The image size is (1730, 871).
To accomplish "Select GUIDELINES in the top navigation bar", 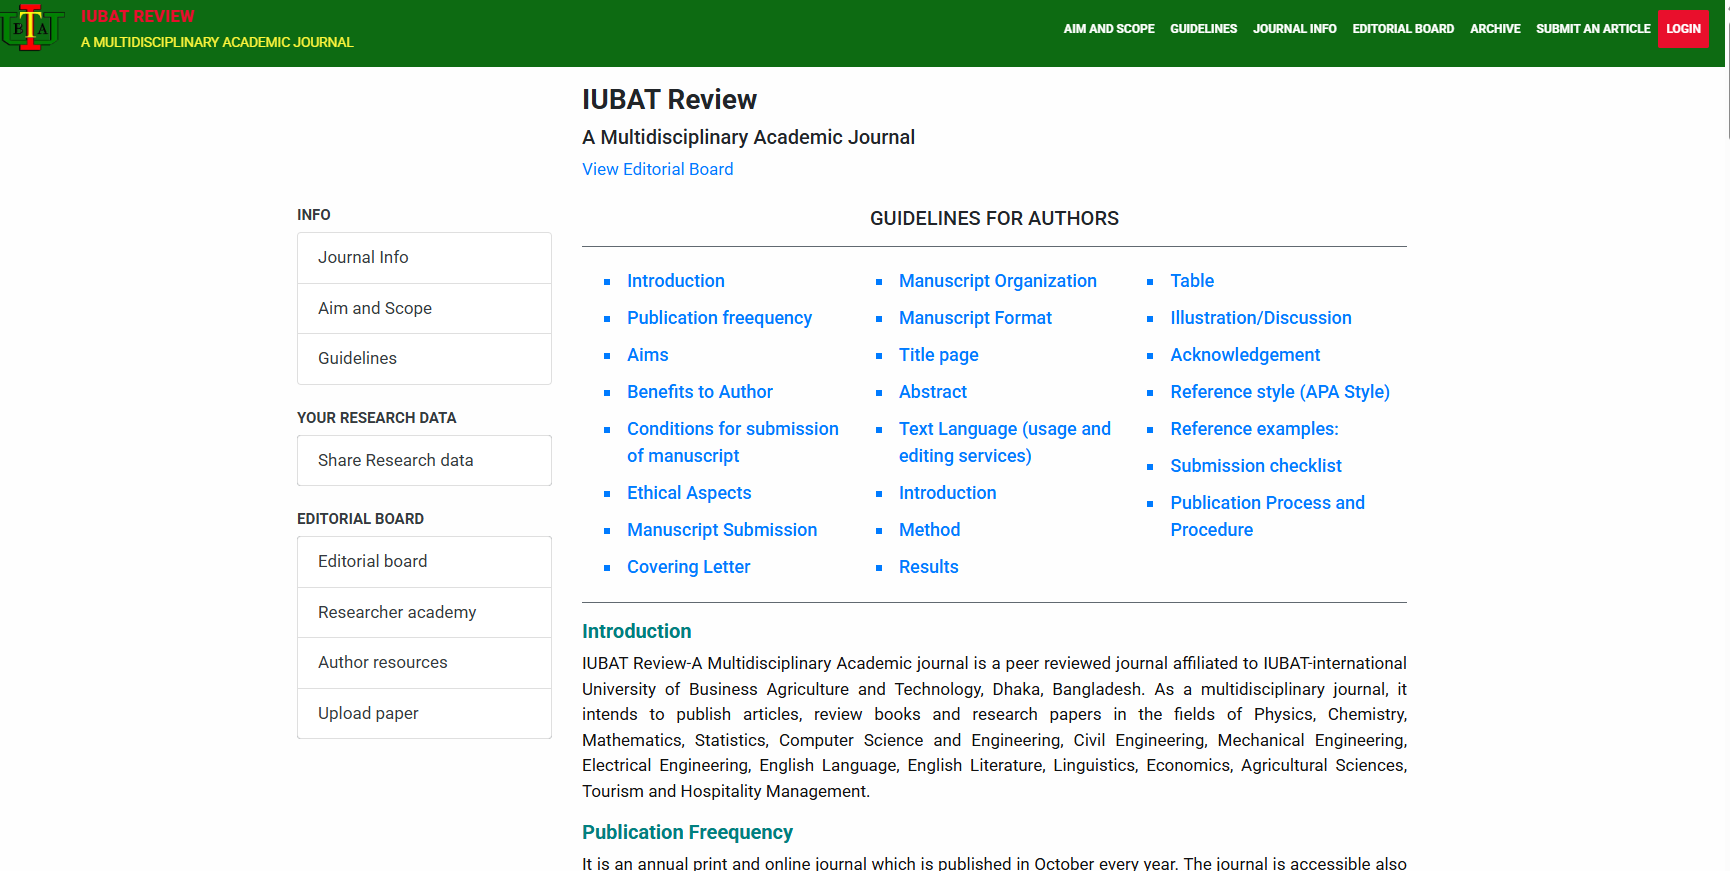I will click(x=1203, y=29).
